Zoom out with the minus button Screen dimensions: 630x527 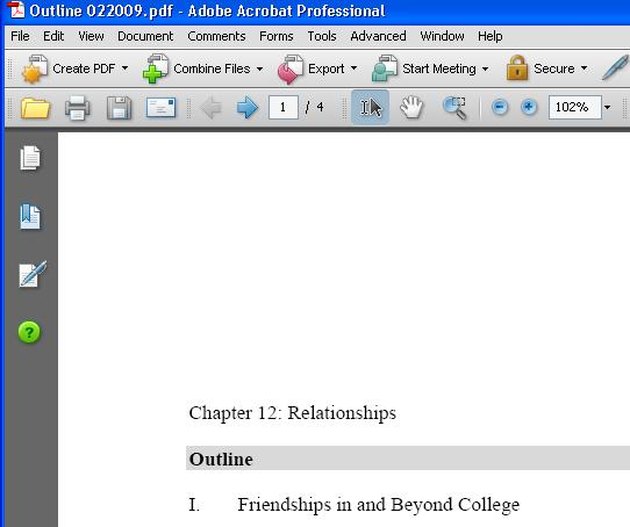click(x=500, y=107)
